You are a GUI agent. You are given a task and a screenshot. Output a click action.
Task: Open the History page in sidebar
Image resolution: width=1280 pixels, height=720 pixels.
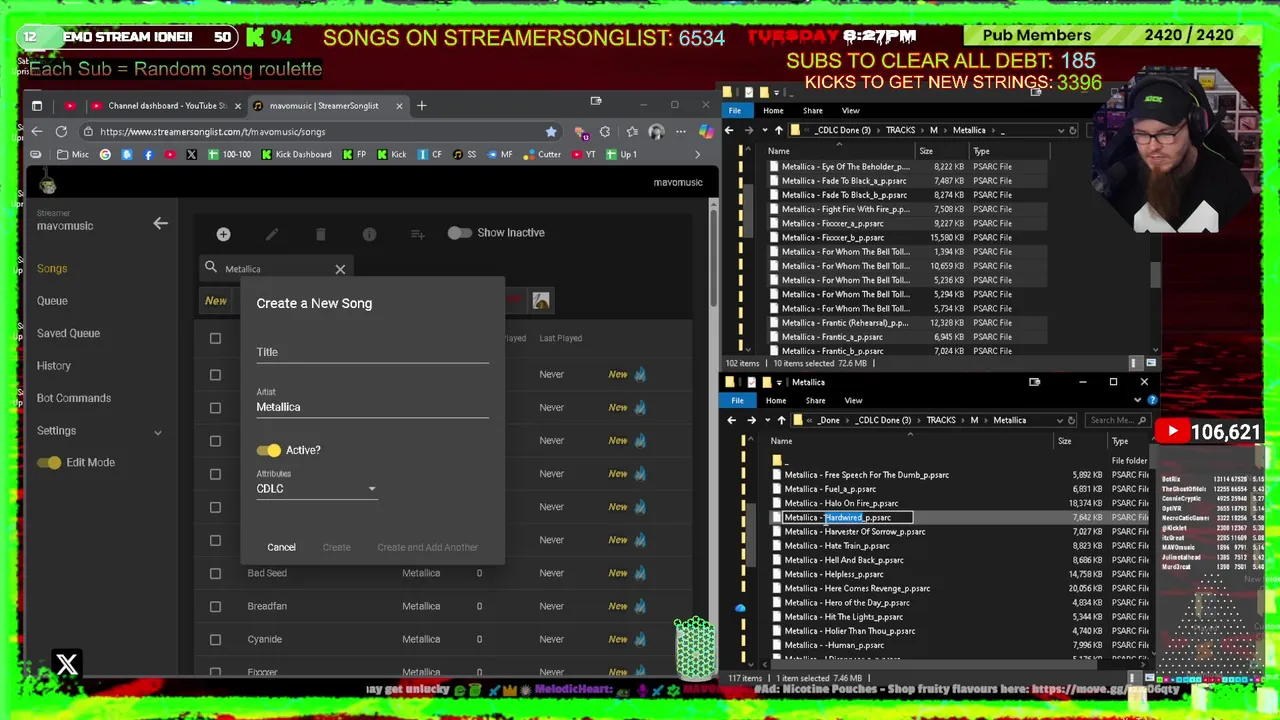[x=54, y=366]
